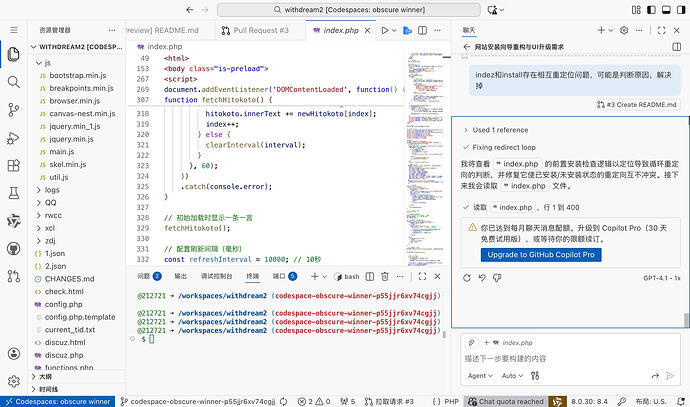The image size is (690, 407).
Task: Toggle the bottom panel layout
Action: (x=666, y=10)
